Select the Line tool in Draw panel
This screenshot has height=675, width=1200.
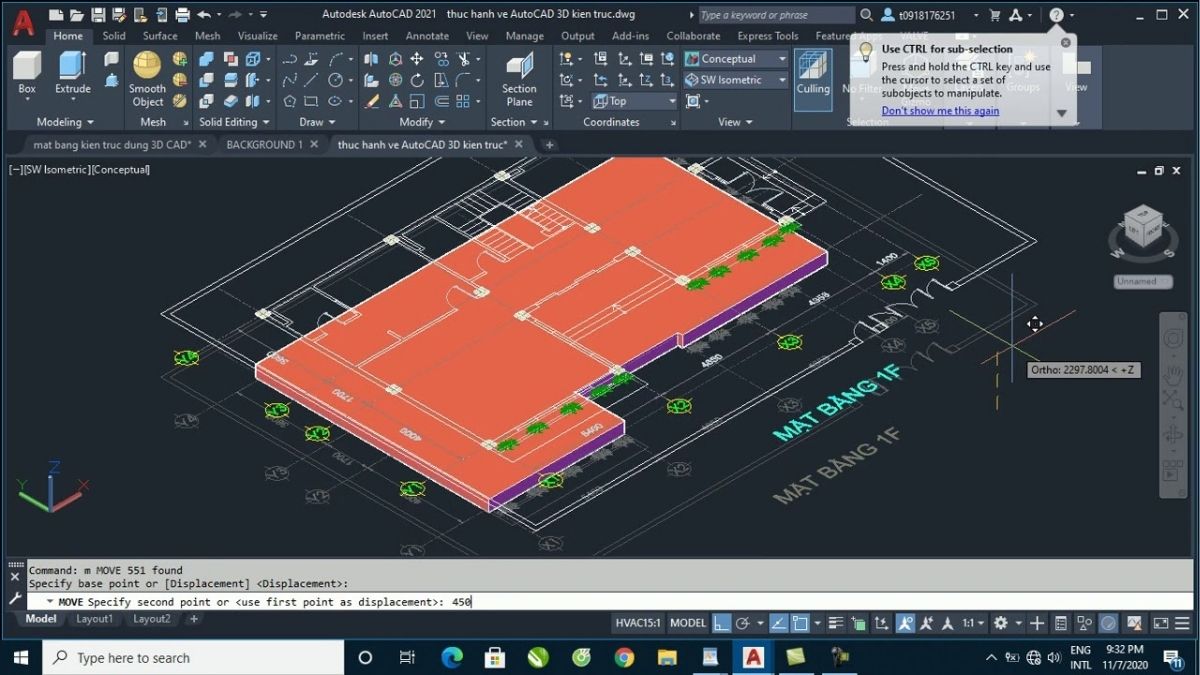[311, 80]
